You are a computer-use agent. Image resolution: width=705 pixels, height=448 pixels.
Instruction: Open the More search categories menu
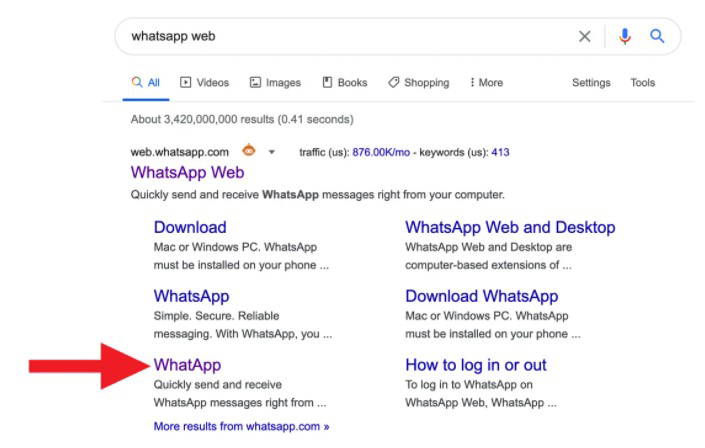pyautogui.click(x=486, y=83)
